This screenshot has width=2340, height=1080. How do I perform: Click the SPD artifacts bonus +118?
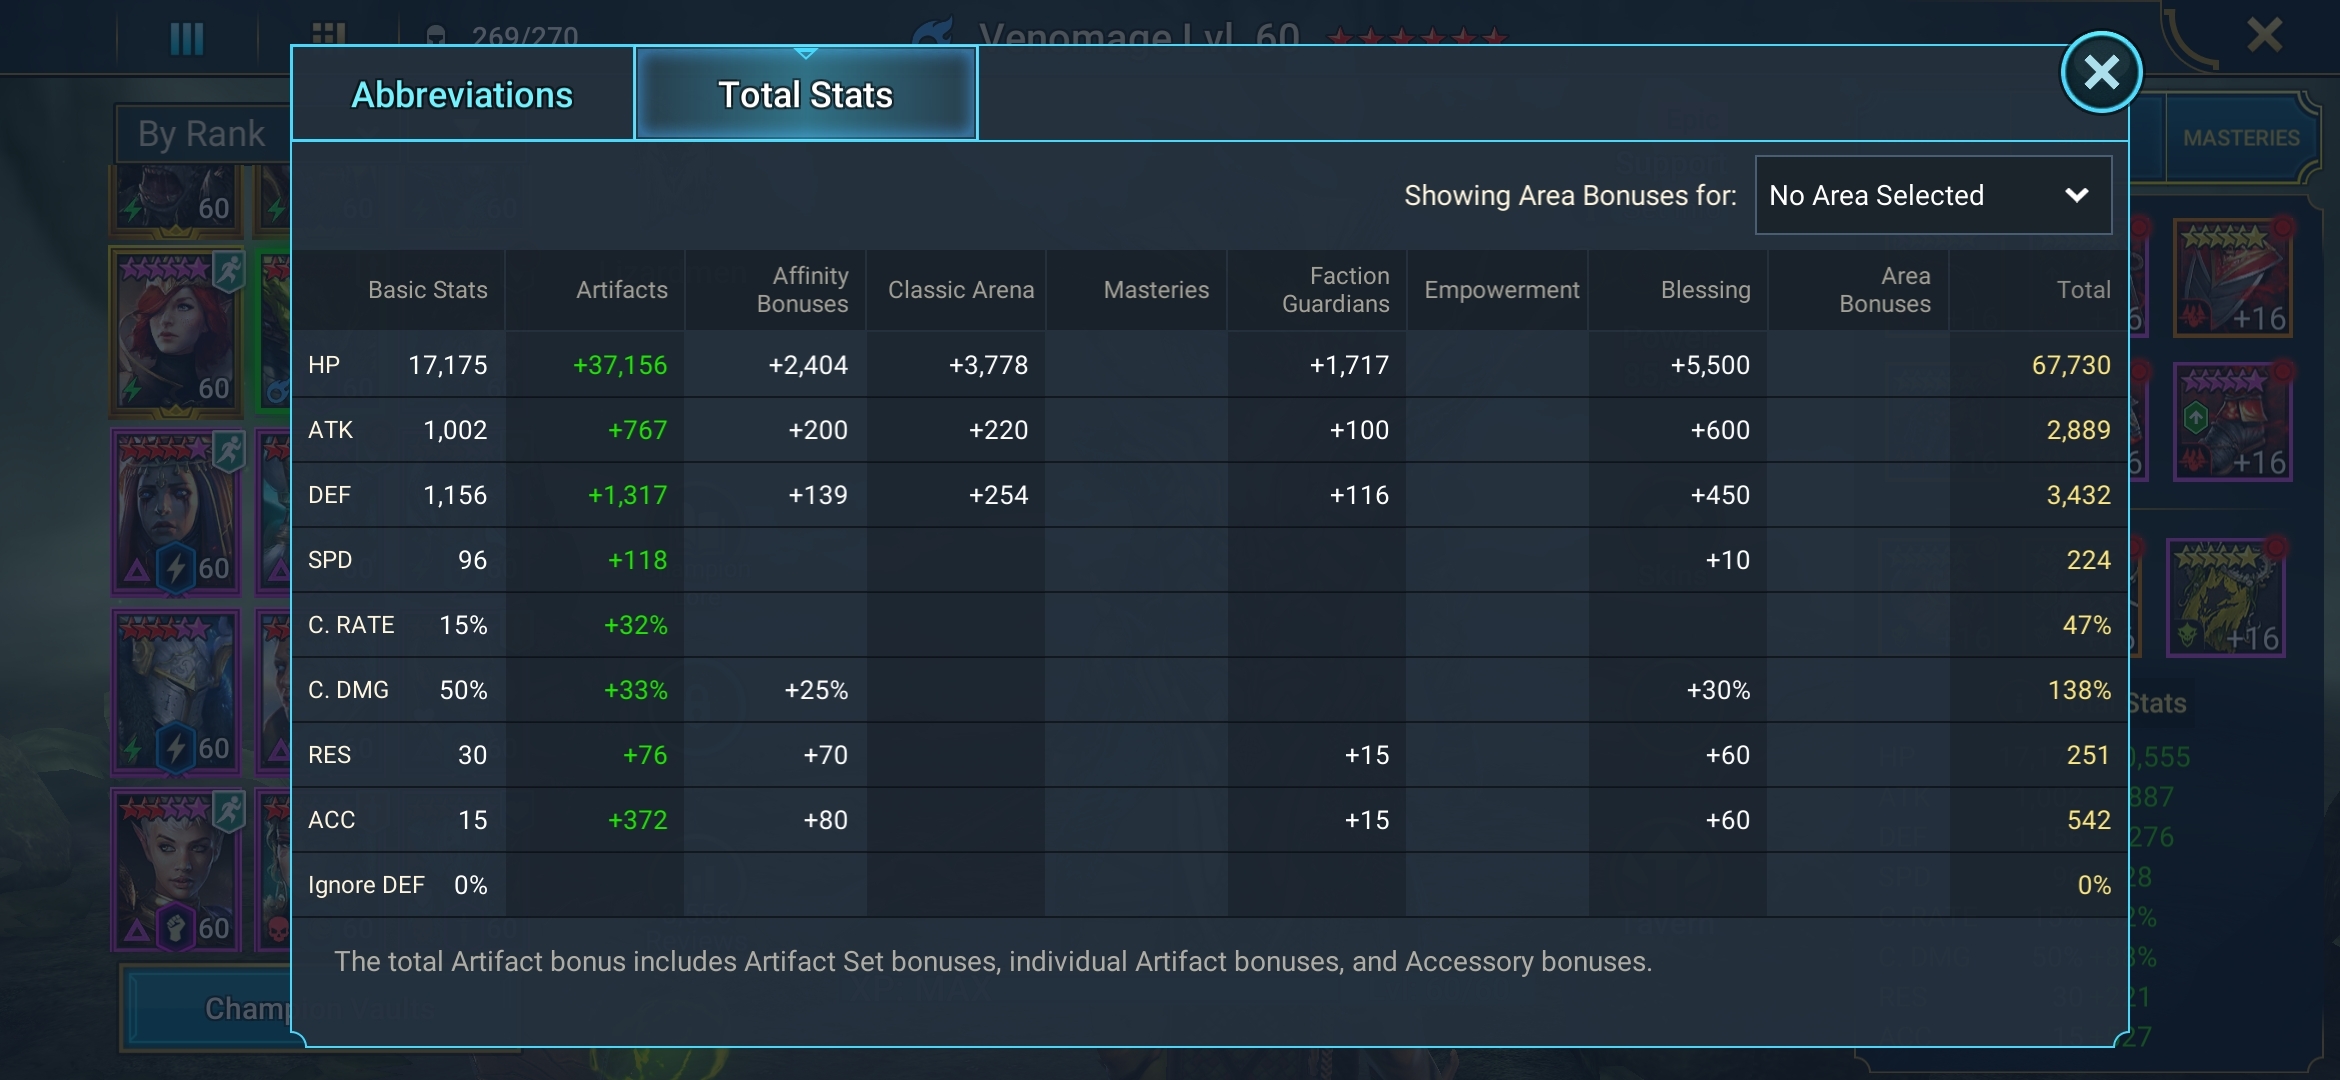[x=637, y=560]
